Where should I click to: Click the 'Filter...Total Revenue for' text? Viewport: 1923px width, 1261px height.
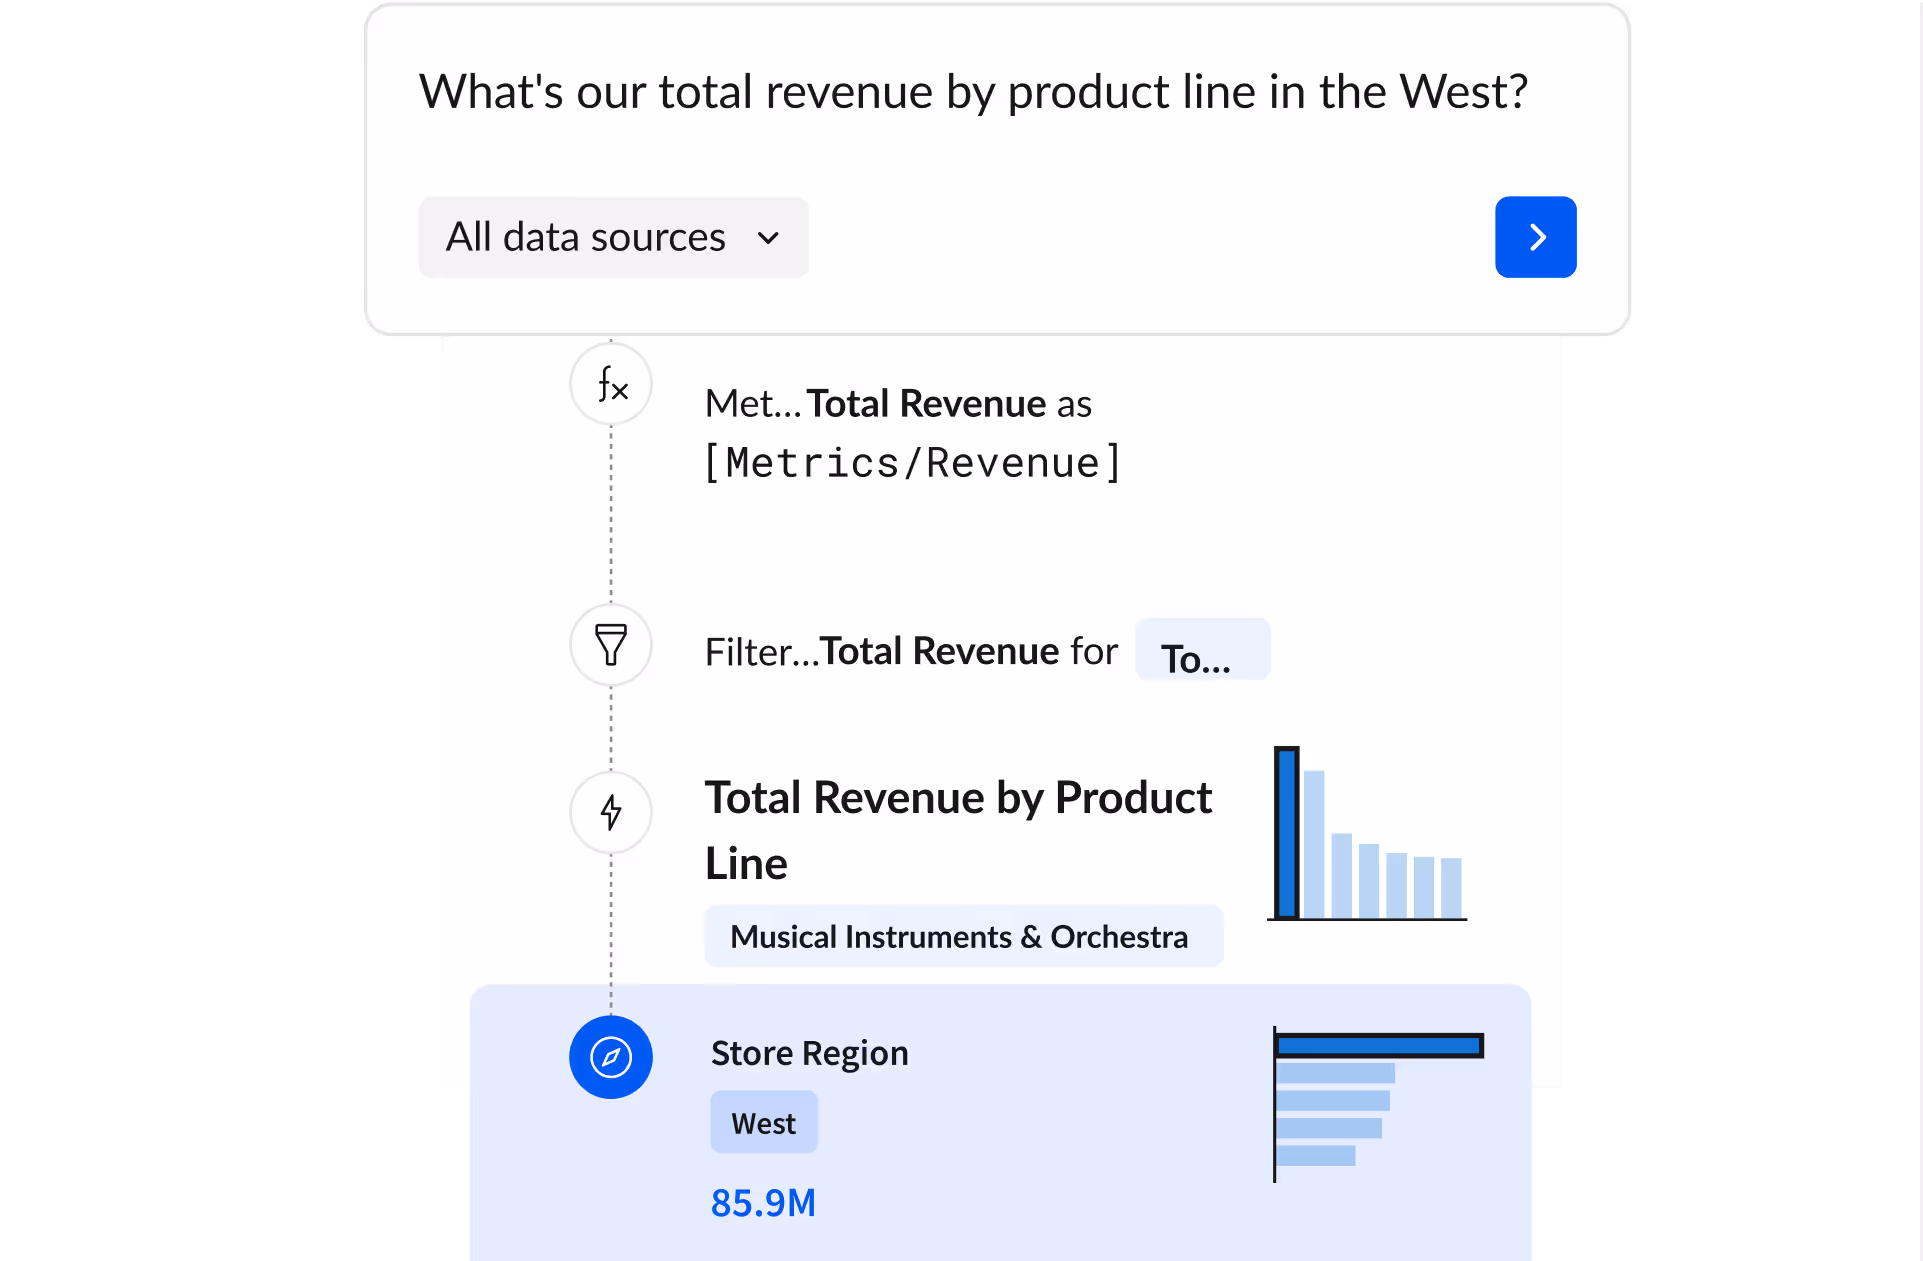911,651
